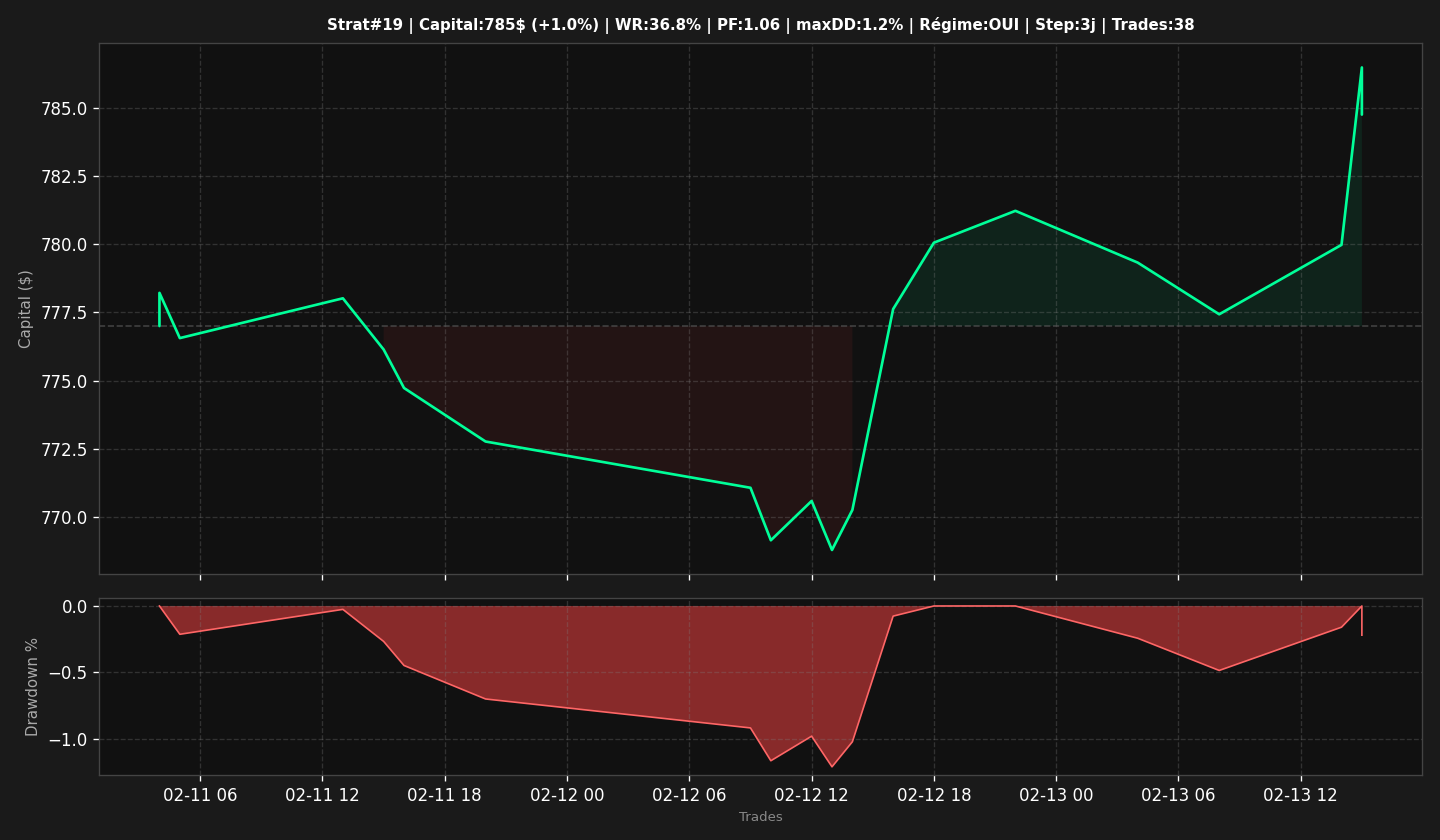Click the equity peak near 781 at 02-12 22
This screenshot has height=840, width=1440.
[1015, 211]
